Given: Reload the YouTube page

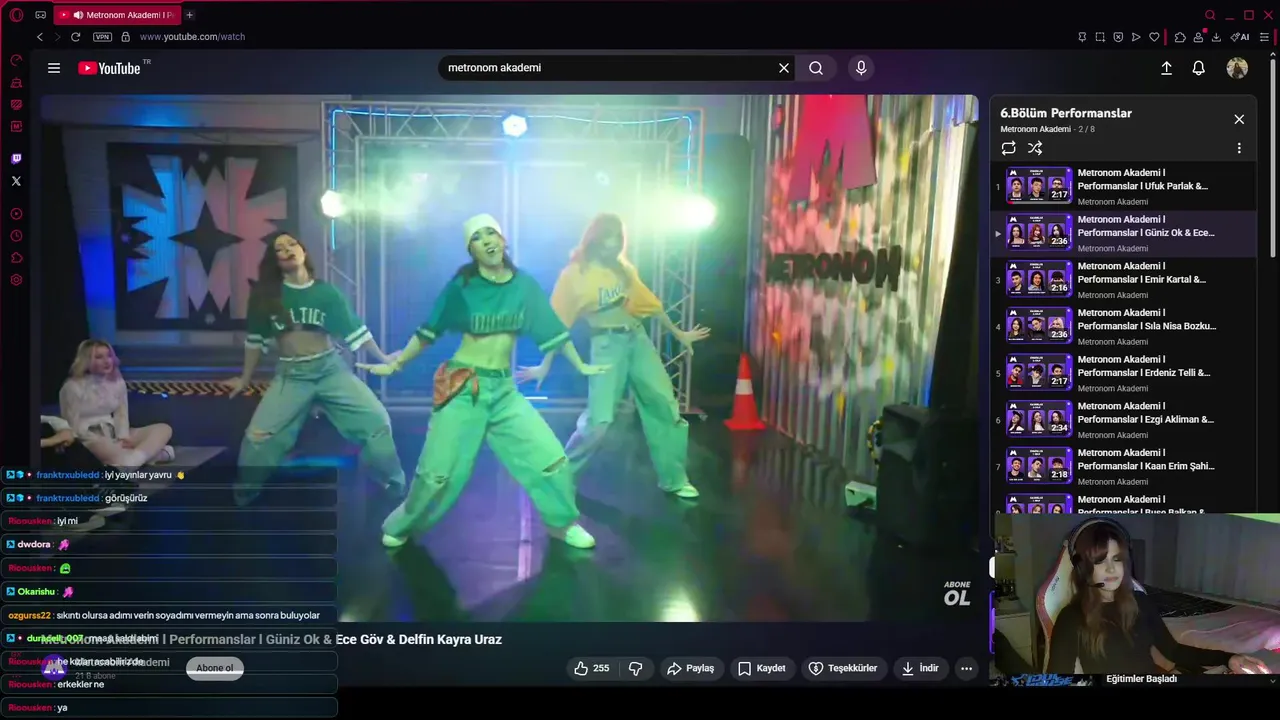Looking at the screenshot, I should point(75,37).
